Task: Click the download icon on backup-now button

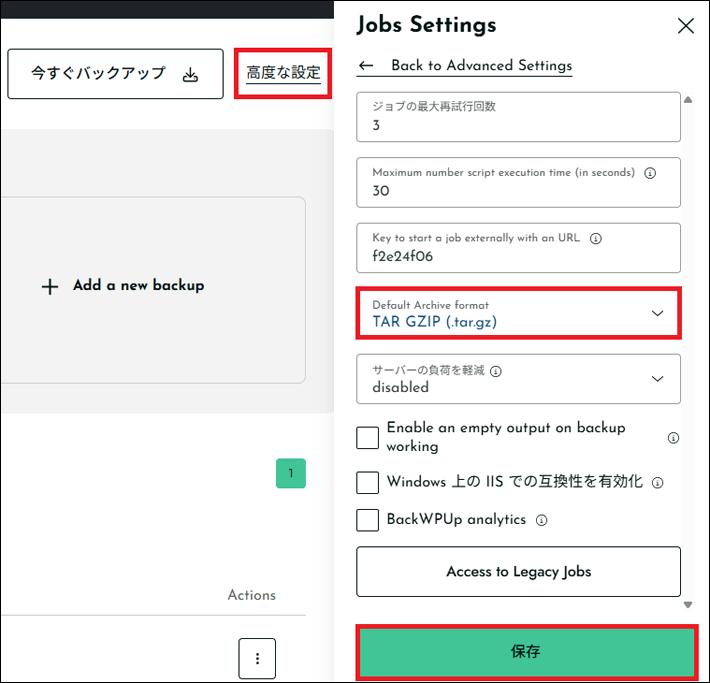Action: pos(191,75)
